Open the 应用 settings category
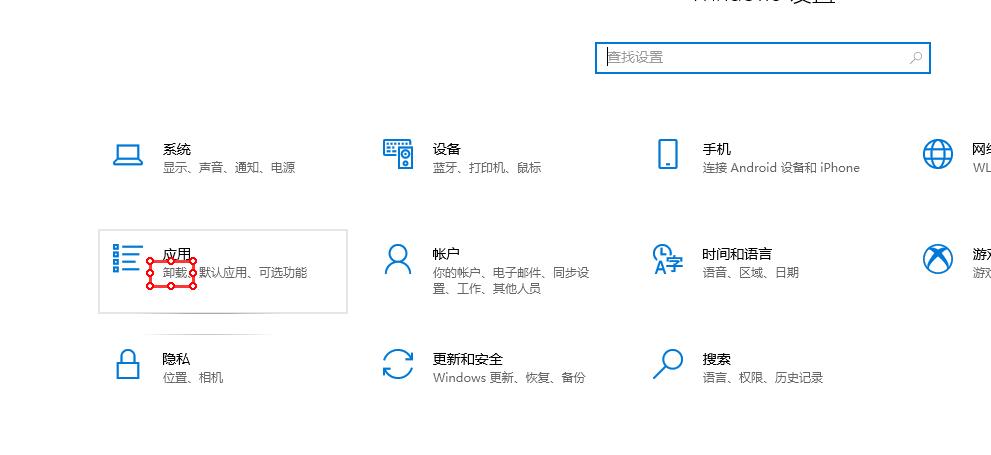 click(x=223, y=271)
